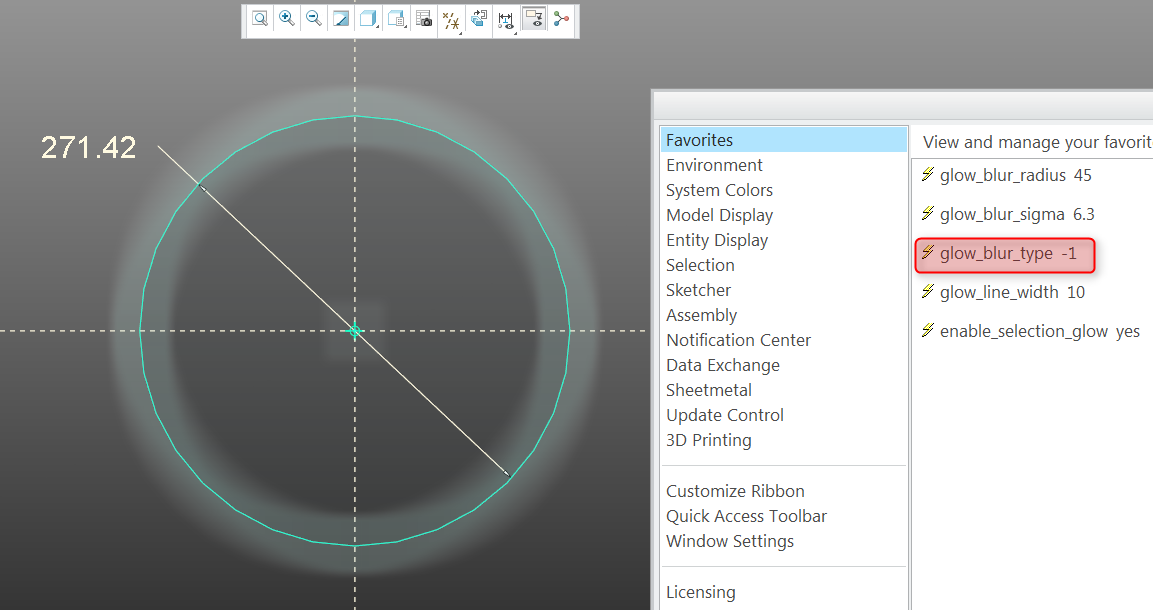Toggle the annotation display eye icon
The height and width of the screenshot is (610, 1153).
[x=534, y=19]
